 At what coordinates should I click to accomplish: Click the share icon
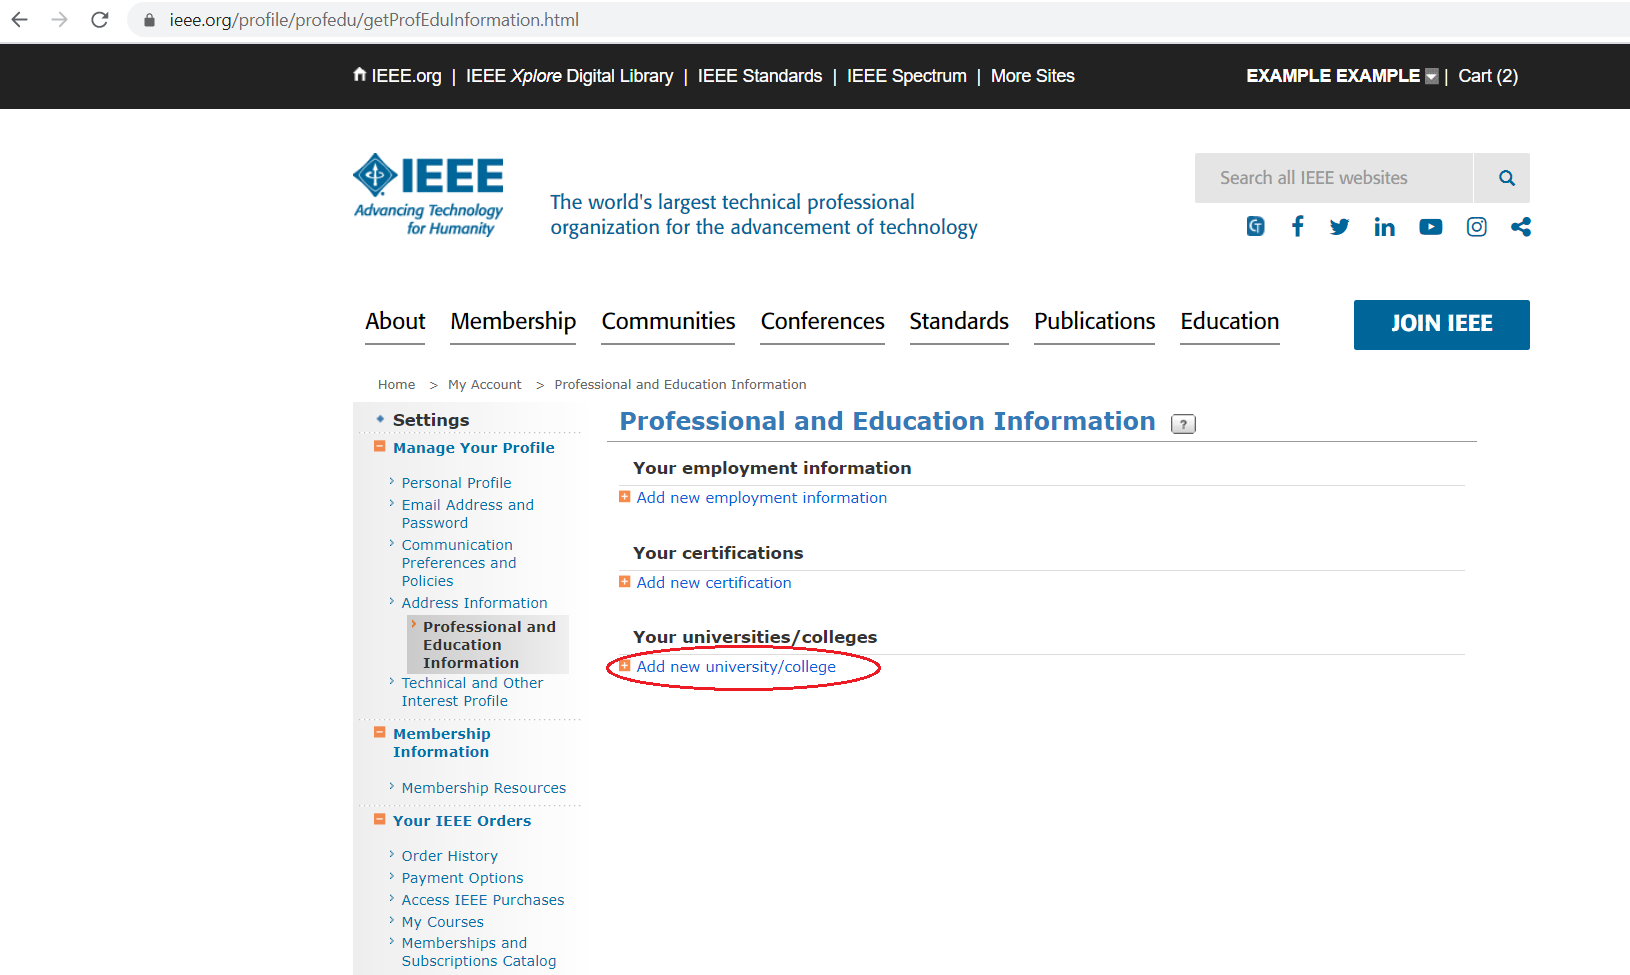pyautogui.click(x=1520, y=227)
